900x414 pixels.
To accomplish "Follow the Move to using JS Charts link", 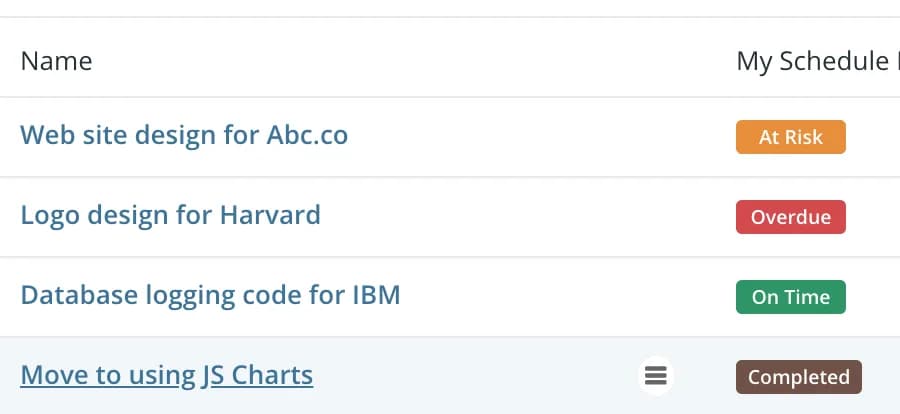I will 167,376.
